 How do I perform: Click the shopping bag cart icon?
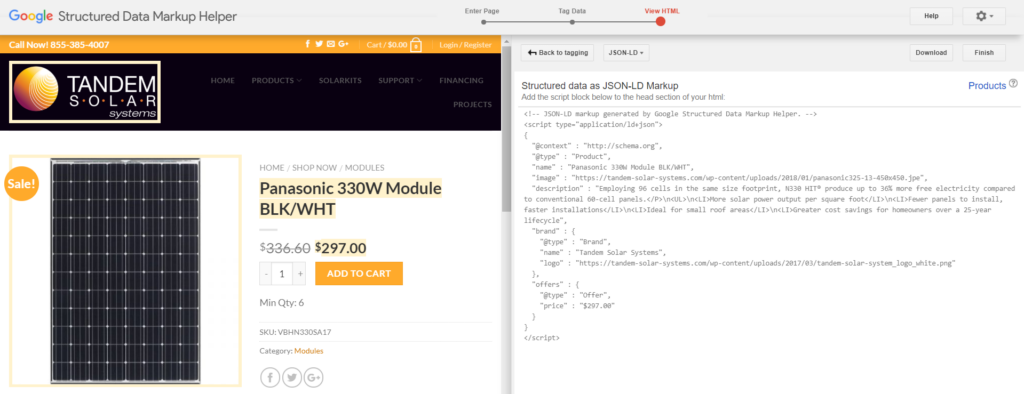(x=416, y=45)
